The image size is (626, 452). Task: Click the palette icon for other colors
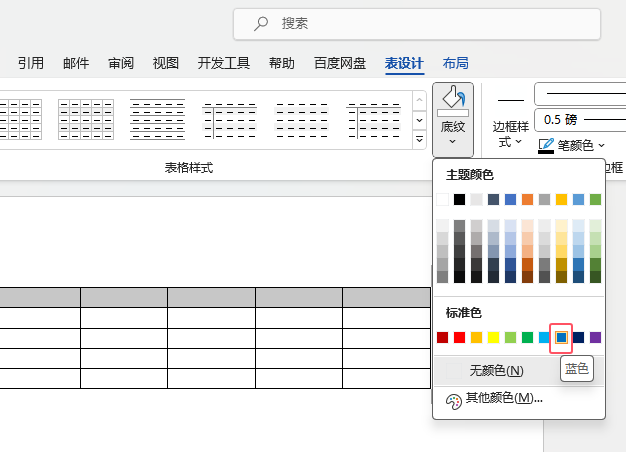[x=454, y=402]
